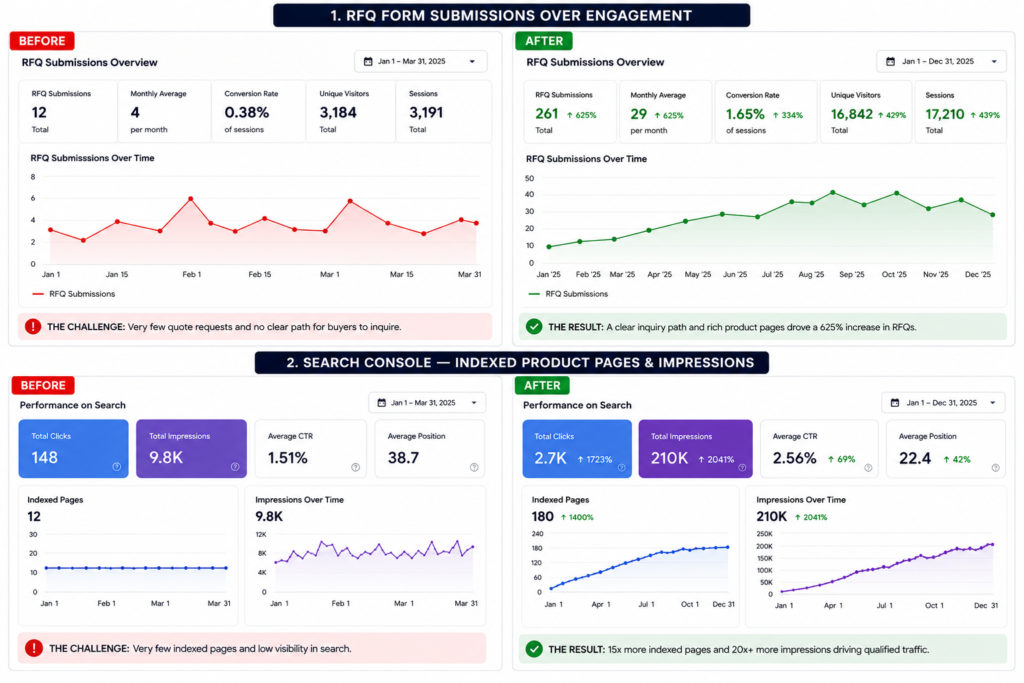Click 'RFQ Submisssions Over Time' title in Before panel
1024x683 pixels.
coord(92,158)
